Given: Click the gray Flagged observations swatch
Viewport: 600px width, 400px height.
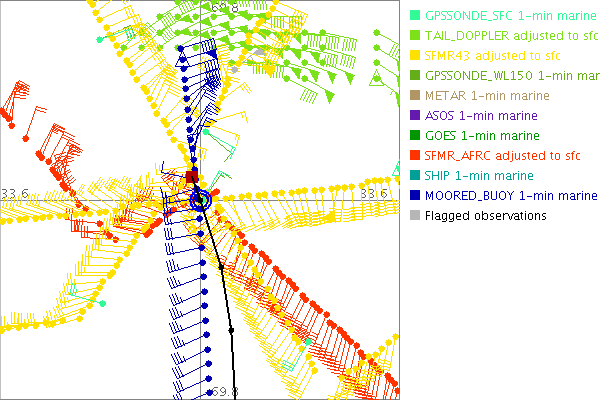Looking at the screenshot, I should (414, 216).
